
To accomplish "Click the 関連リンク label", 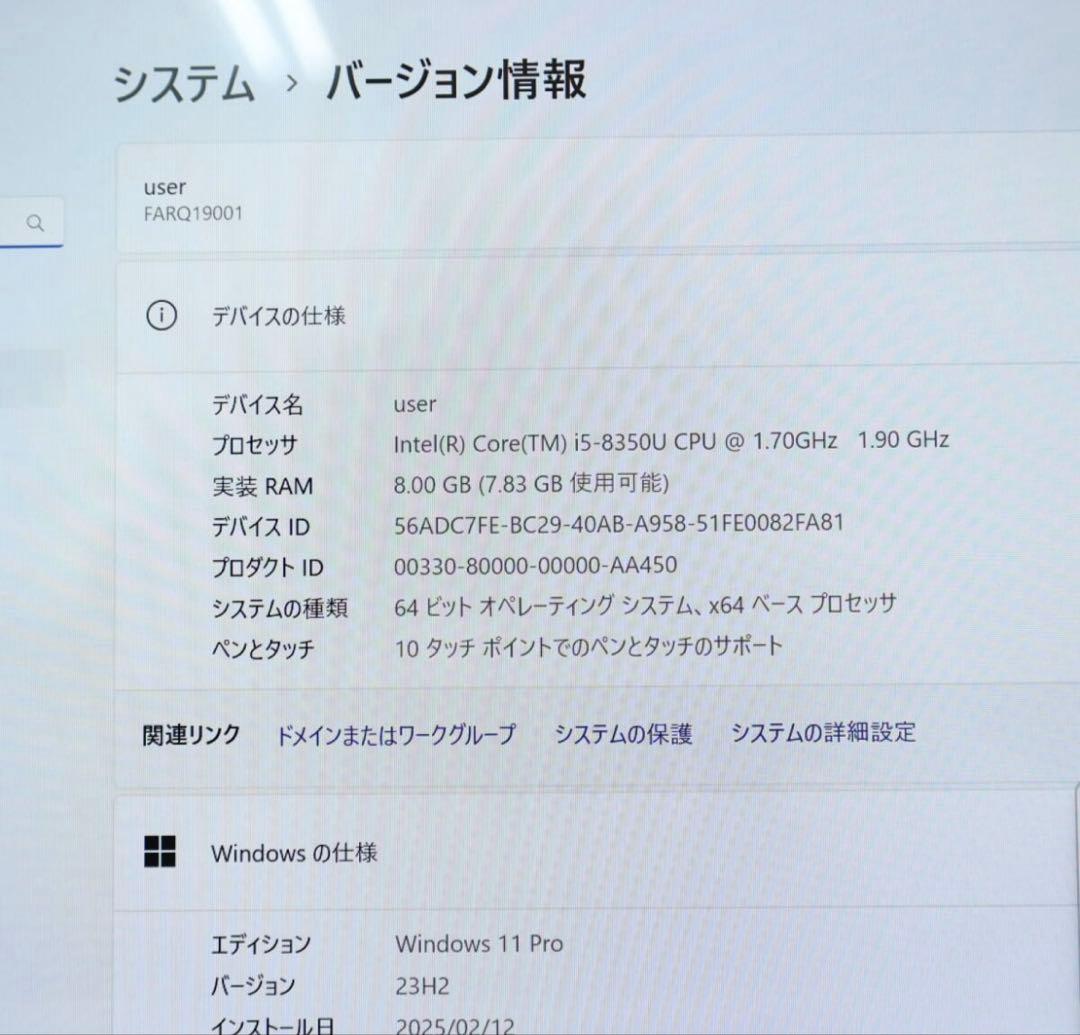I will point(190,734).
